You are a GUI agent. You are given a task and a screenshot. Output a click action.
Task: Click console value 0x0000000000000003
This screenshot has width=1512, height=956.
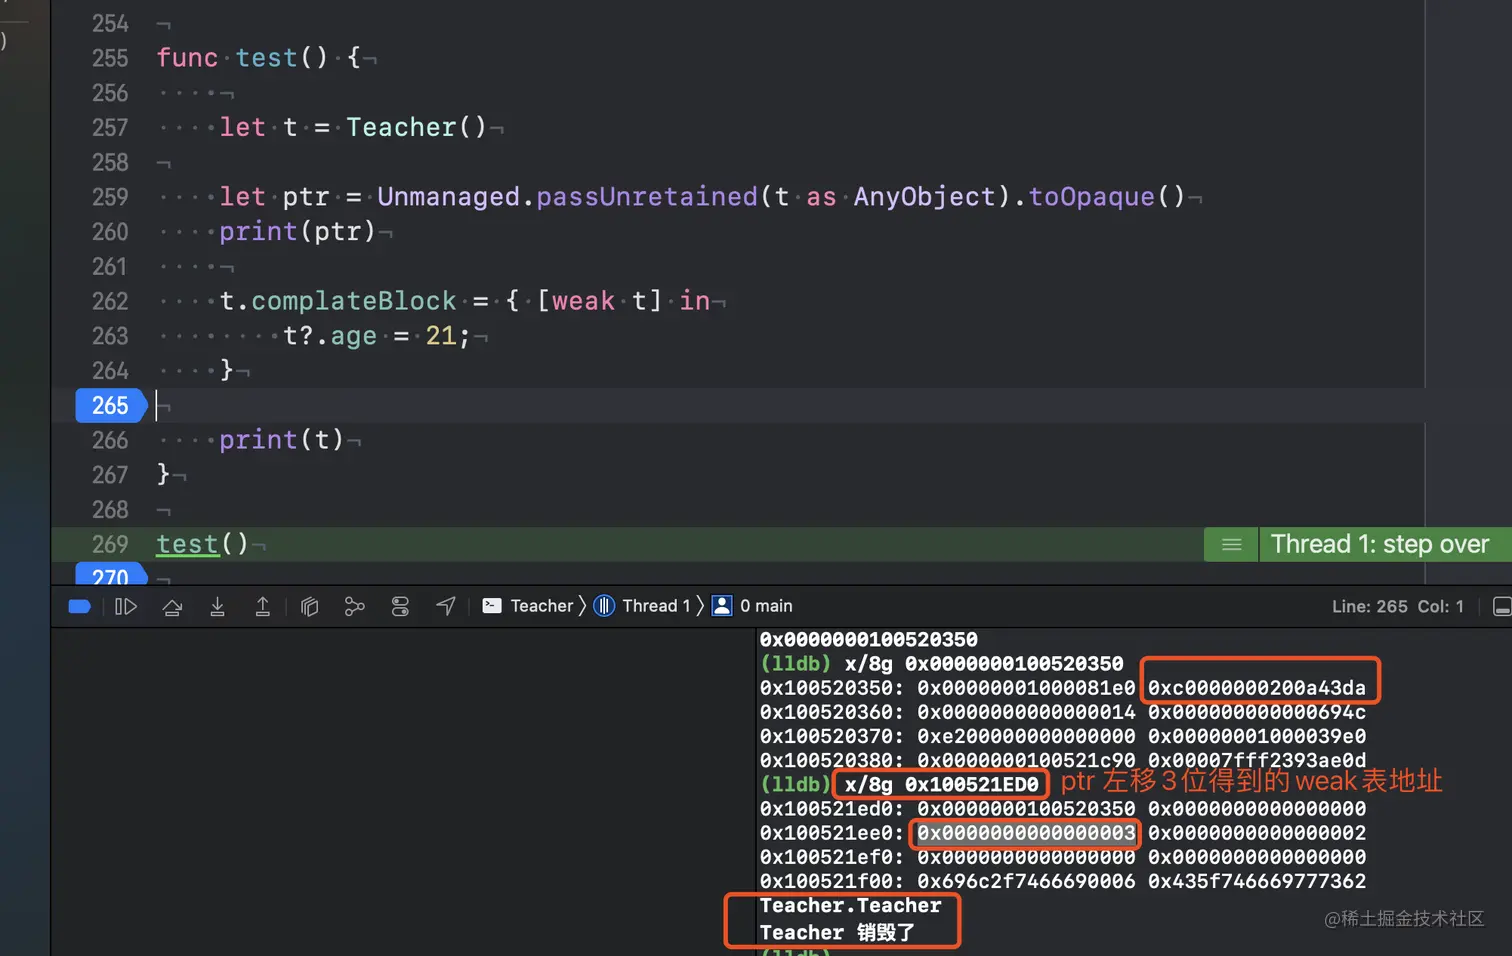(1027, 833)
